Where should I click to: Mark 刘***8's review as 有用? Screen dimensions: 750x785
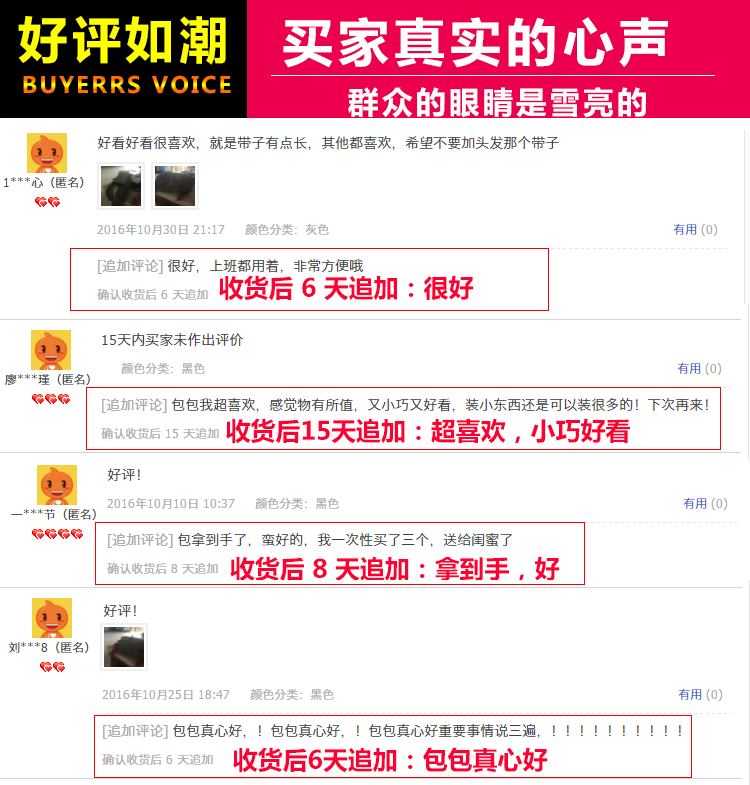point(700,694)
